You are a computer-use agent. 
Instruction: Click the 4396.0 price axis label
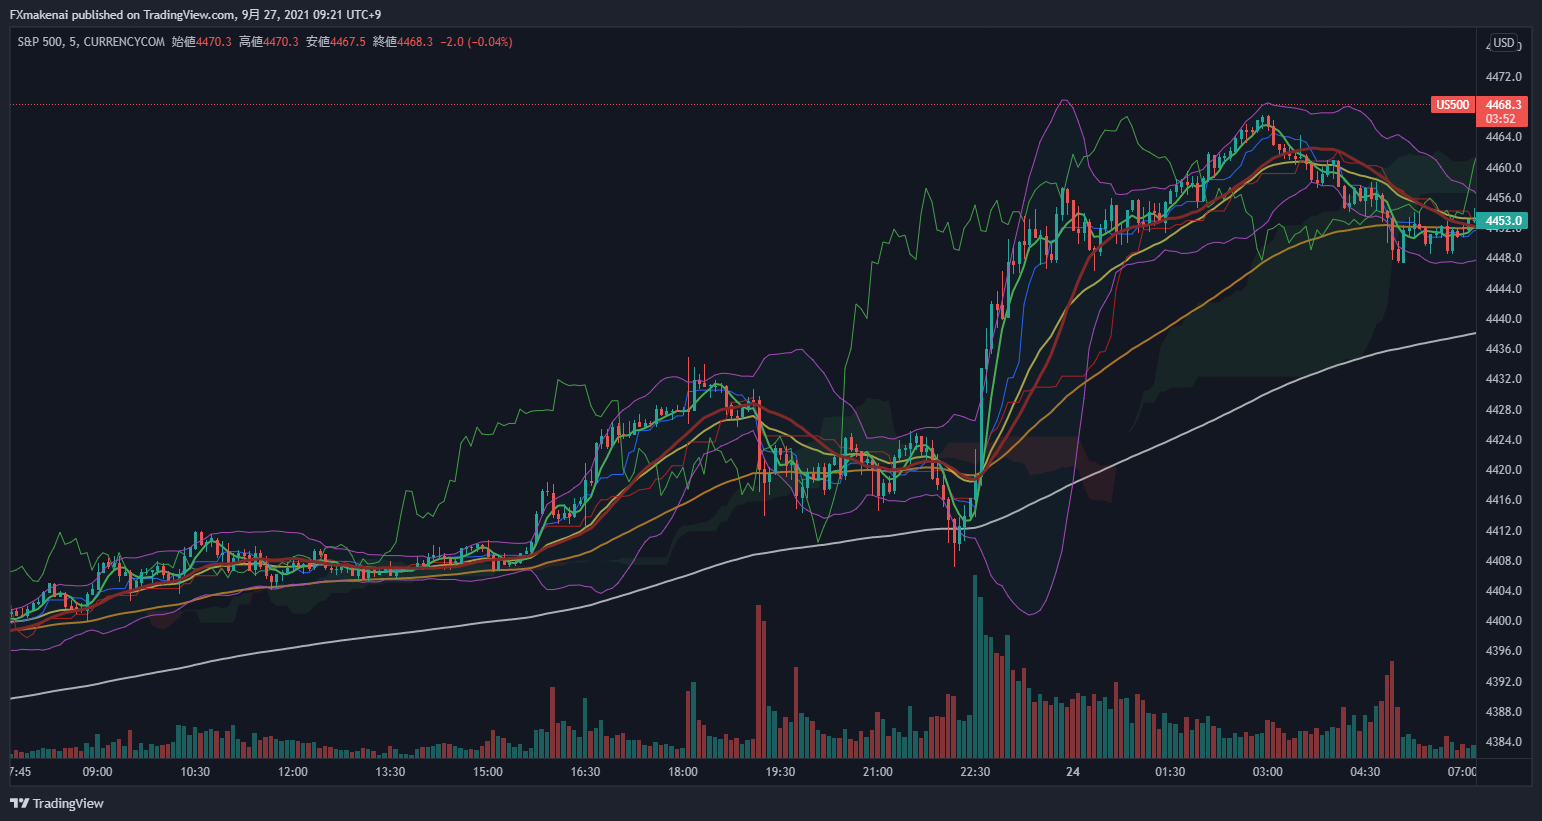coord(1504,651)
